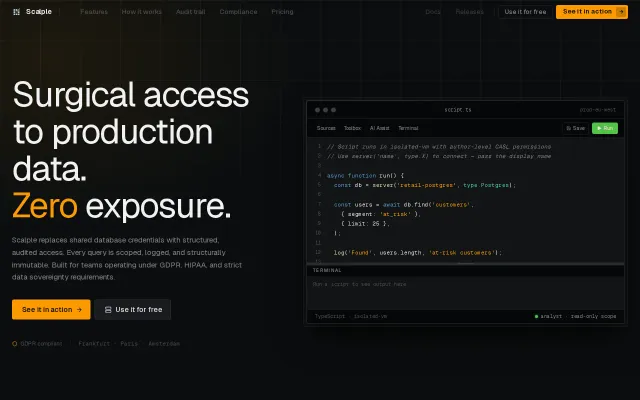Viewport: 640px width, 400px height.
Task: Click the header See it in action button
Action: [591, 12]
